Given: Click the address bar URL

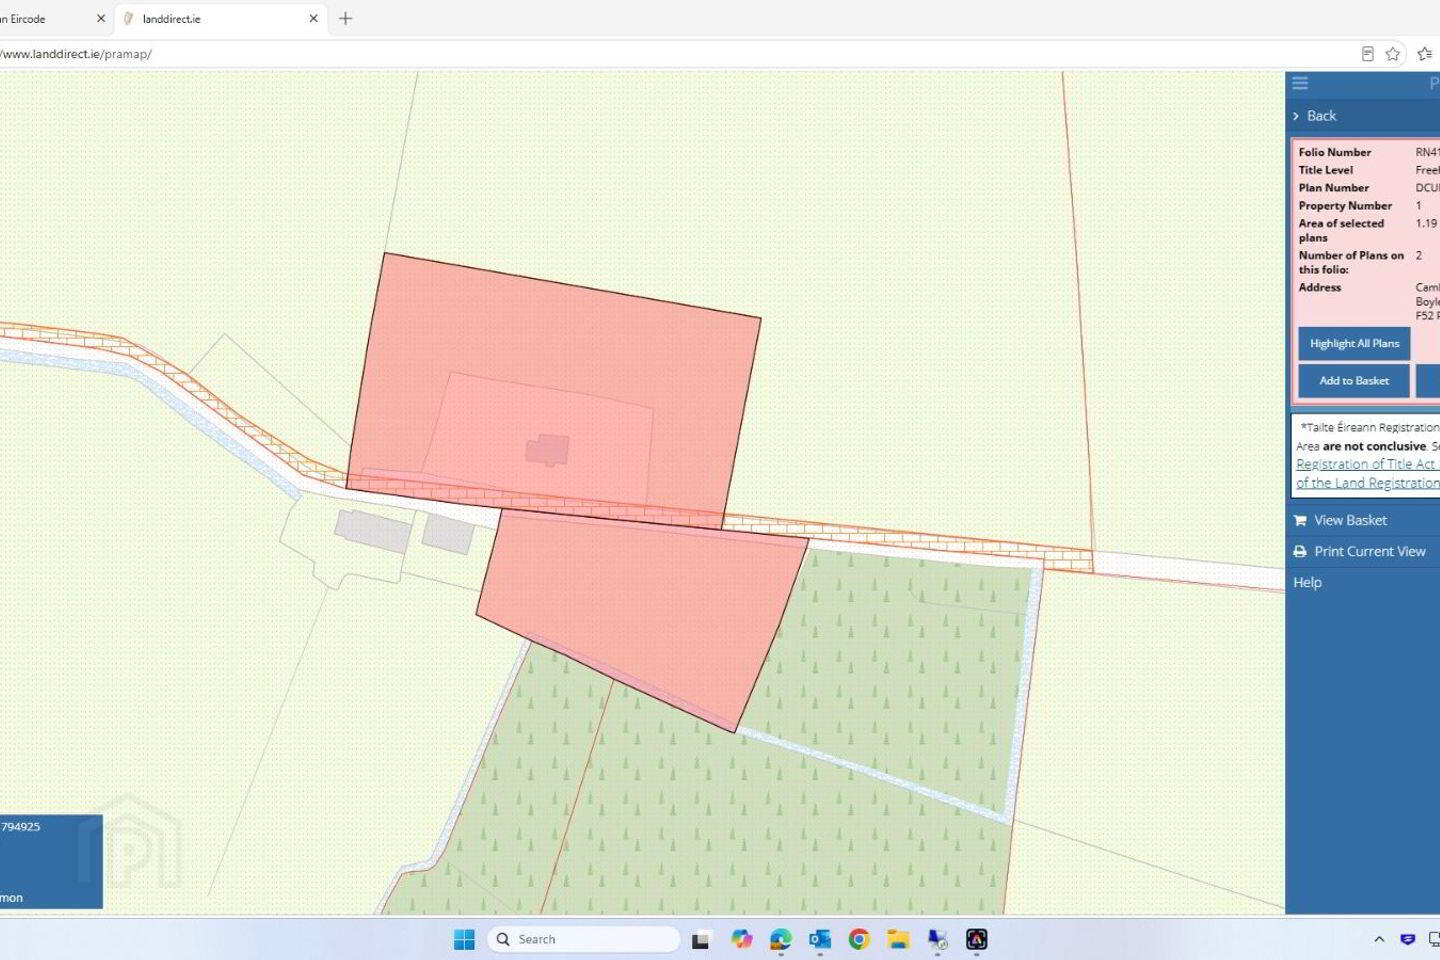Looking at the screenshot, I should 76,54.
